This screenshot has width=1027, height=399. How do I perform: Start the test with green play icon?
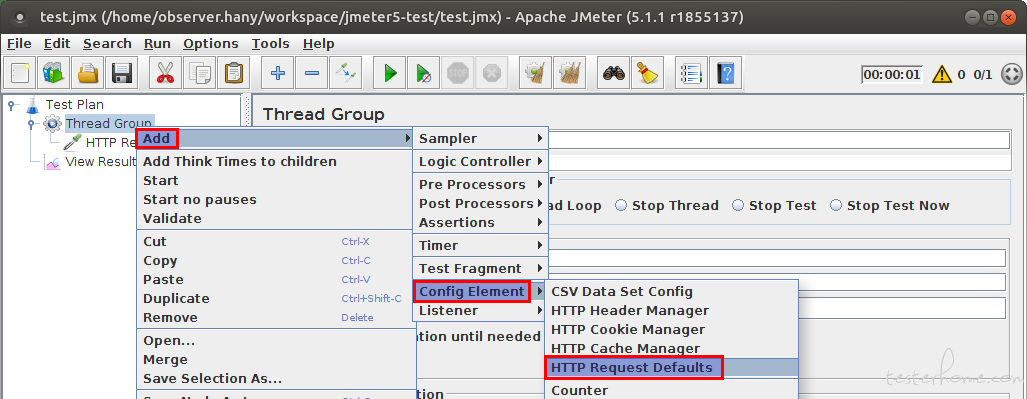[x=390, y=73]
